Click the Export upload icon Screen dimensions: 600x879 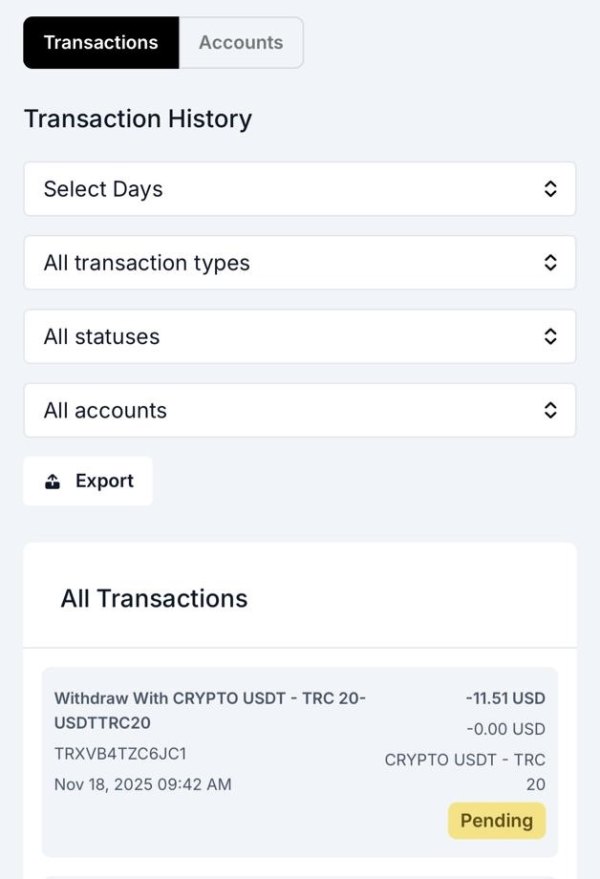pos(53,482)
